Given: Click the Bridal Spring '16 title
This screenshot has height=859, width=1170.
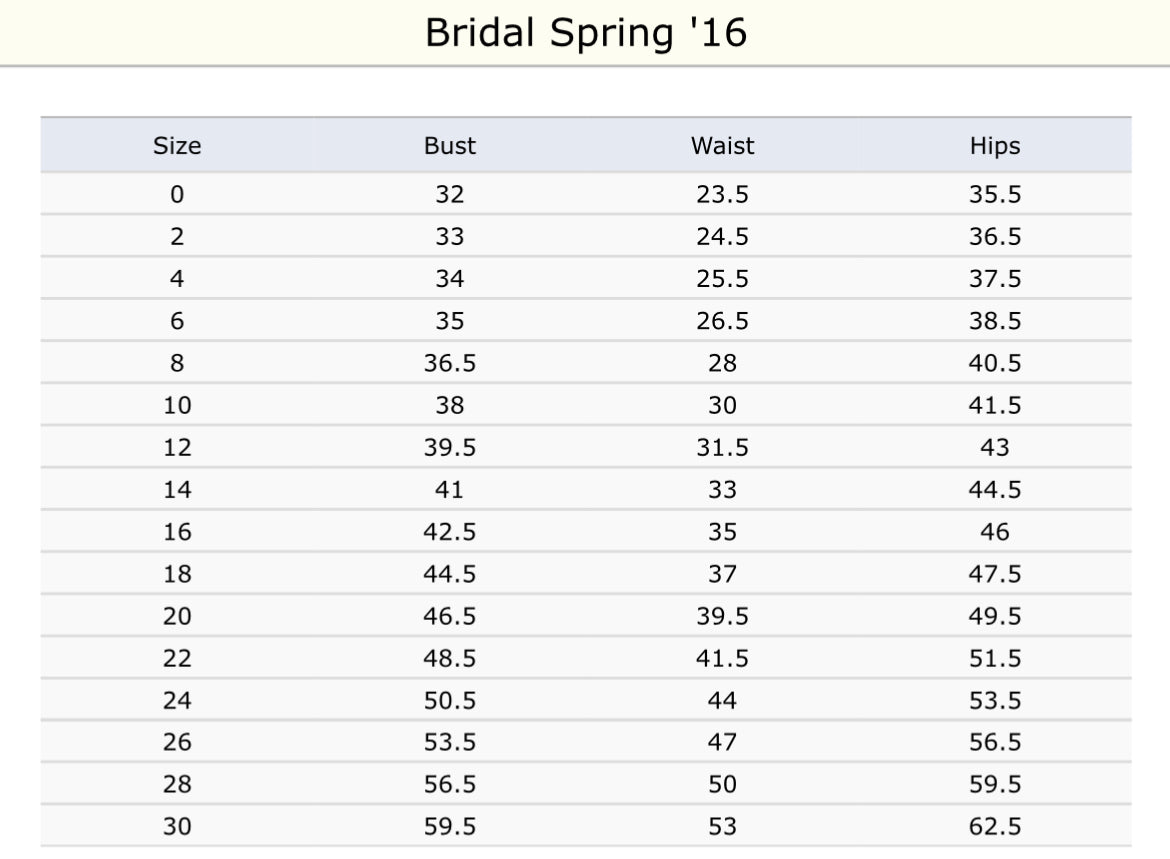Looking at the screenshot, I should coord(585,33).
